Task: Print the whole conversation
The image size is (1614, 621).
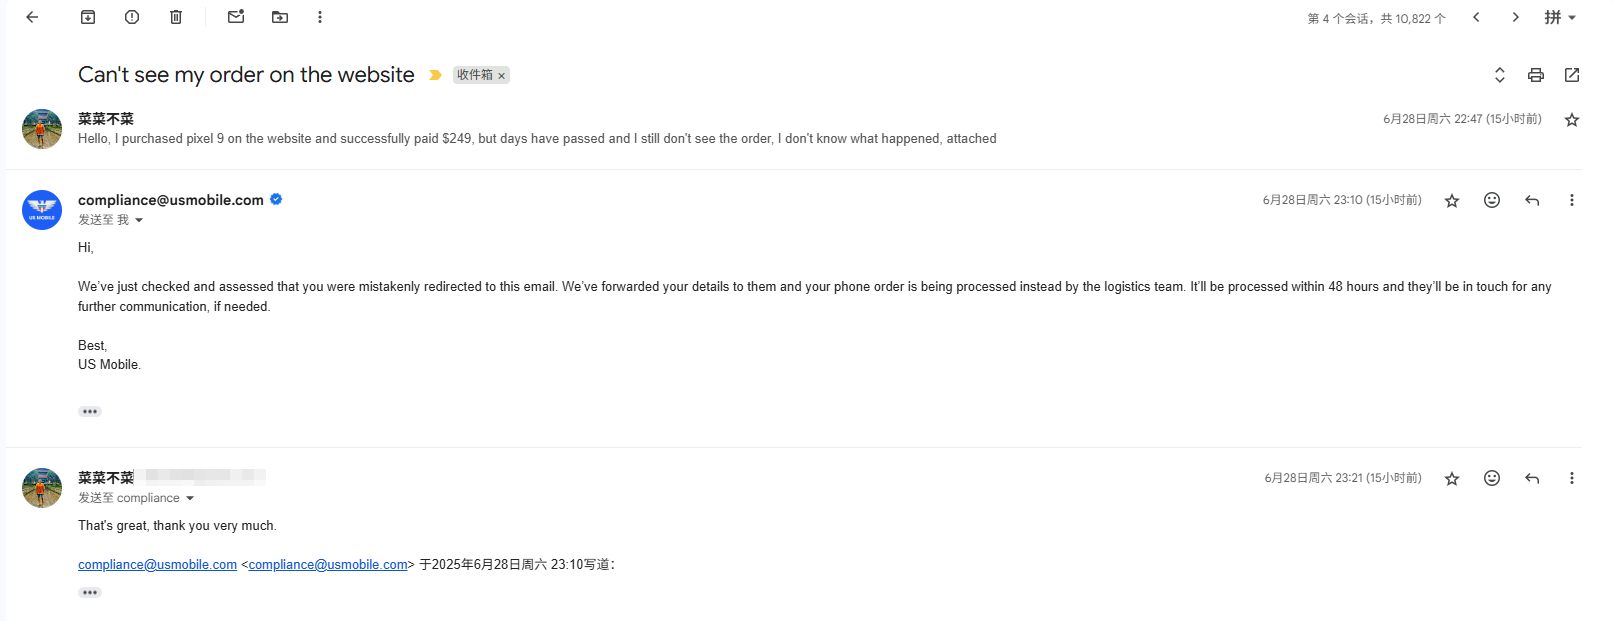Action: click(1536, 75)
